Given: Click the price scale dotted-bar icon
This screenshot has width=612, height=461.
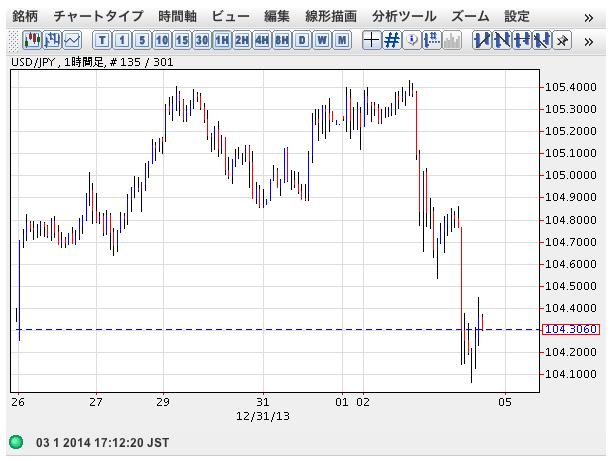Looking at the screenshot, I should [432, 40].
